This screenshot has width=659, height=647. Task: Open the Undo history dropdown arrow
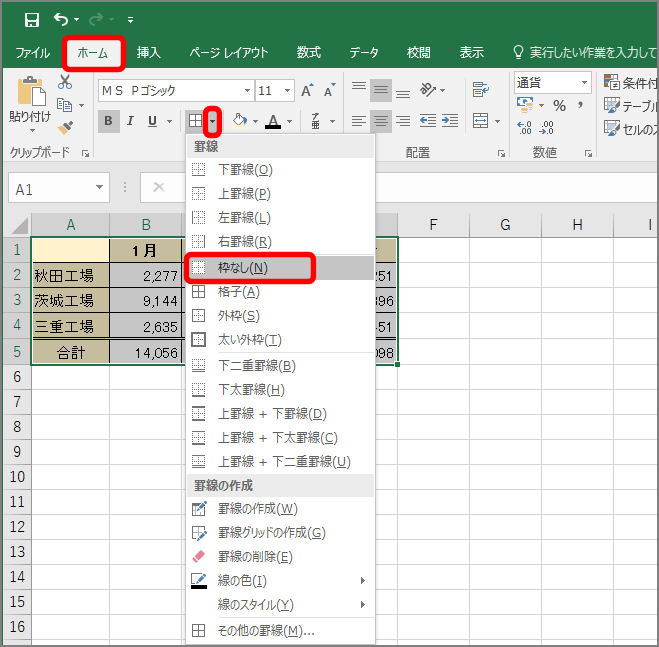[x=76, y=20]
